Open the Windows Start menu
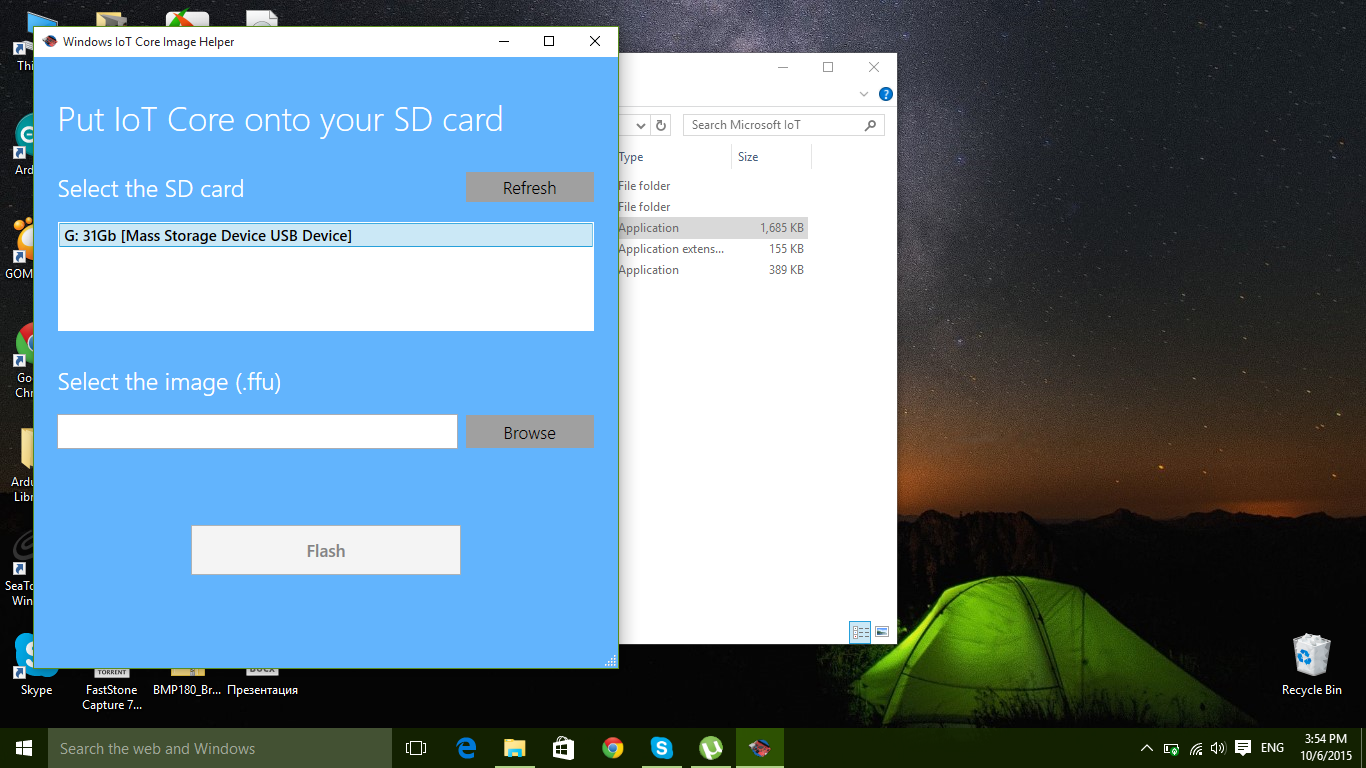 point(24,748)
